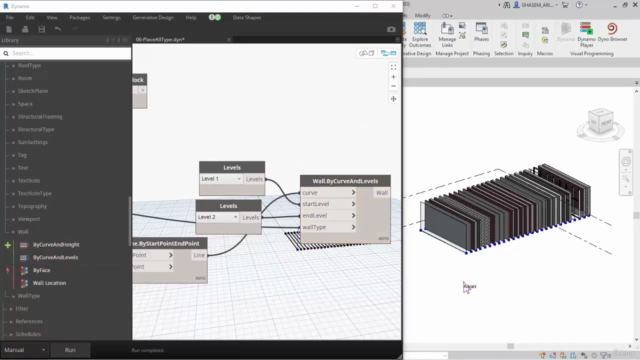The width and height of the screenshot is (640, 360).
Task: Click the Save icon in Dynamo toolbar
Action: (41, 29)
